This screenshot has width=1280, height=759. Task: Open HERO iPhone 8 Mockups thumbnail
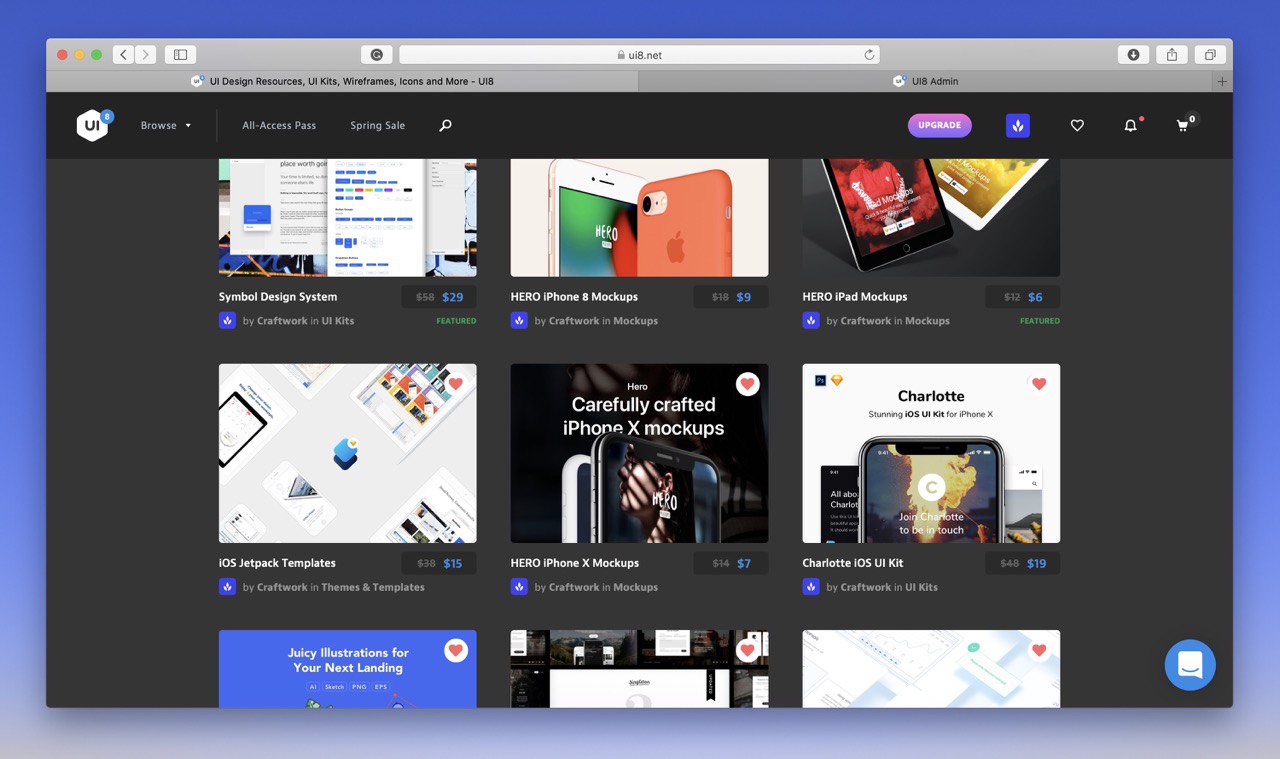click(x=639, y=217)
